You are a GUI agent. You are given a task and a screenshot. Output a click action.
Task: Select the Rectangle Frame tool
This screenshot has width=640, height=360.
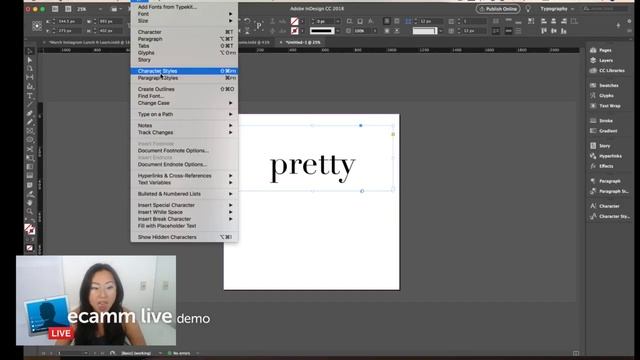click(30, 131)
